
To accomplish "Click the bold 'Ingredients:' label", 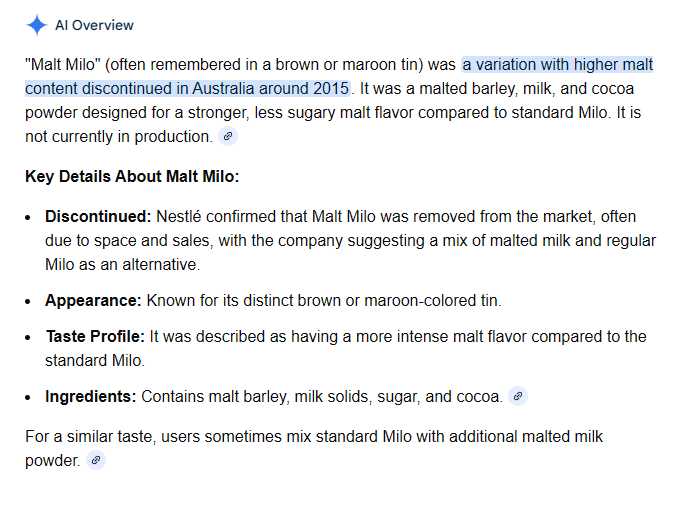I will click(91, 397).
